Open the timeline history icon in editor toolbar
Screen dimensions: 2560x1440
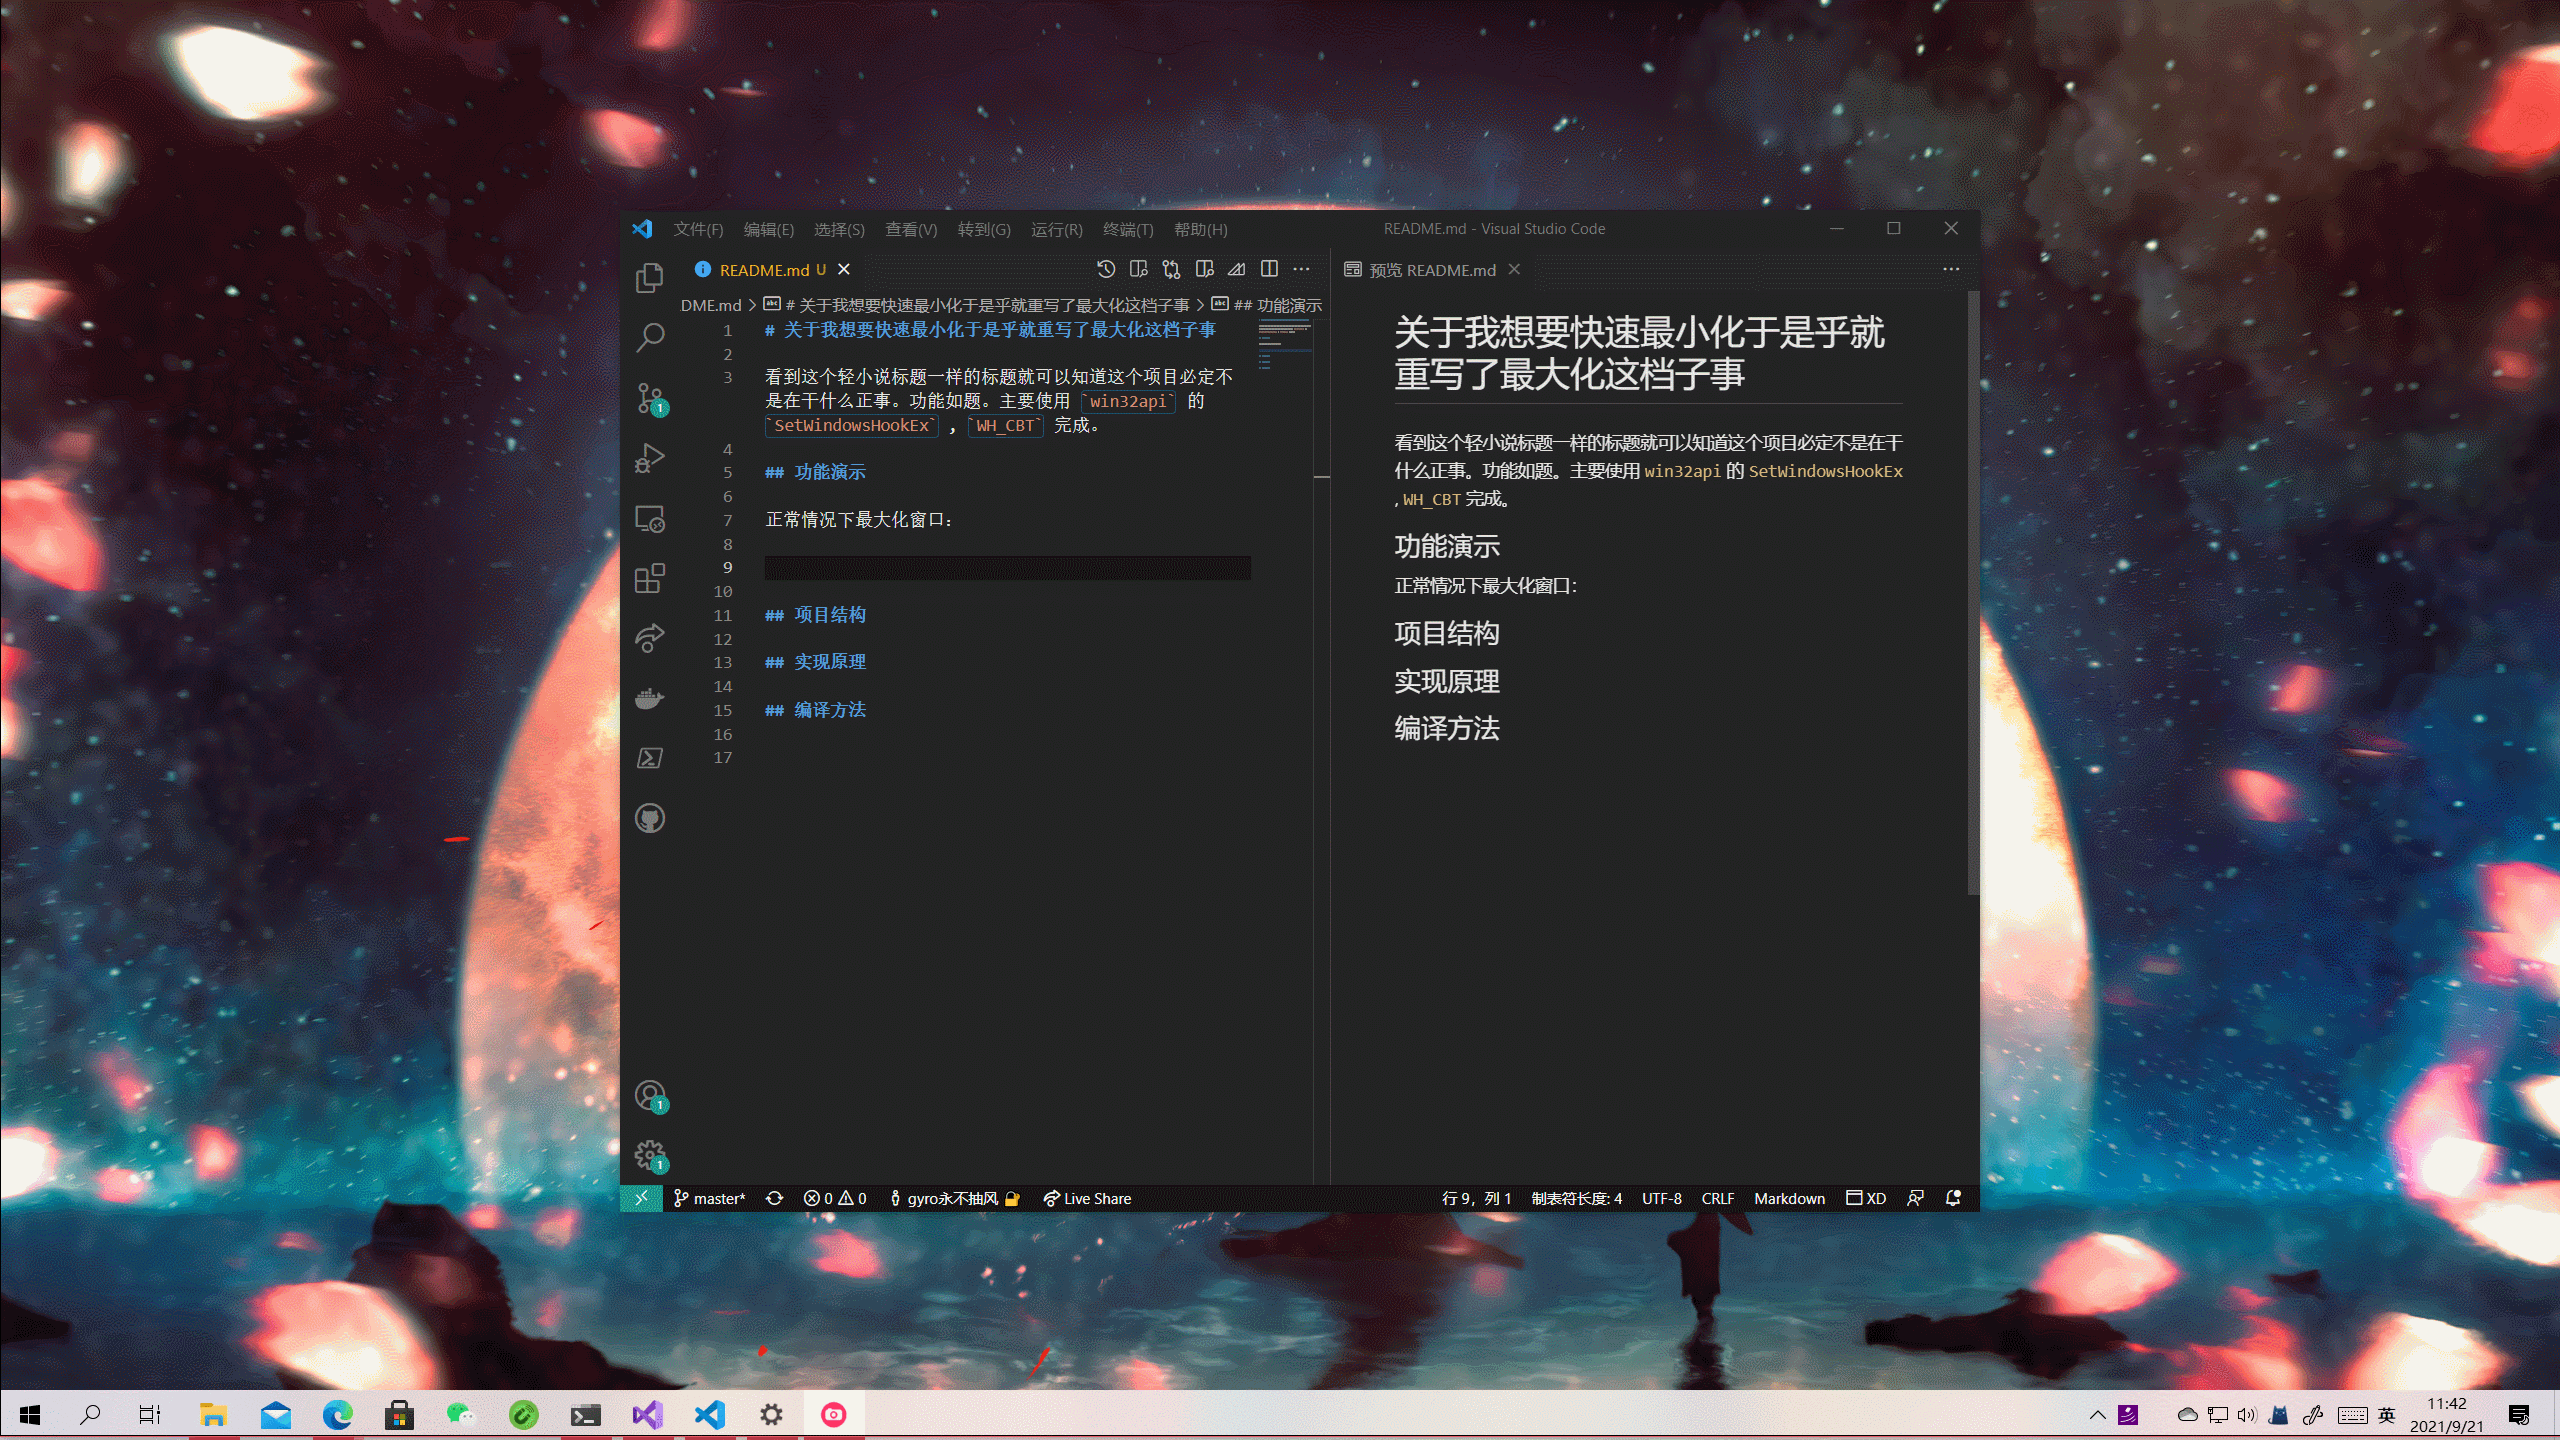pos(1105,269)
